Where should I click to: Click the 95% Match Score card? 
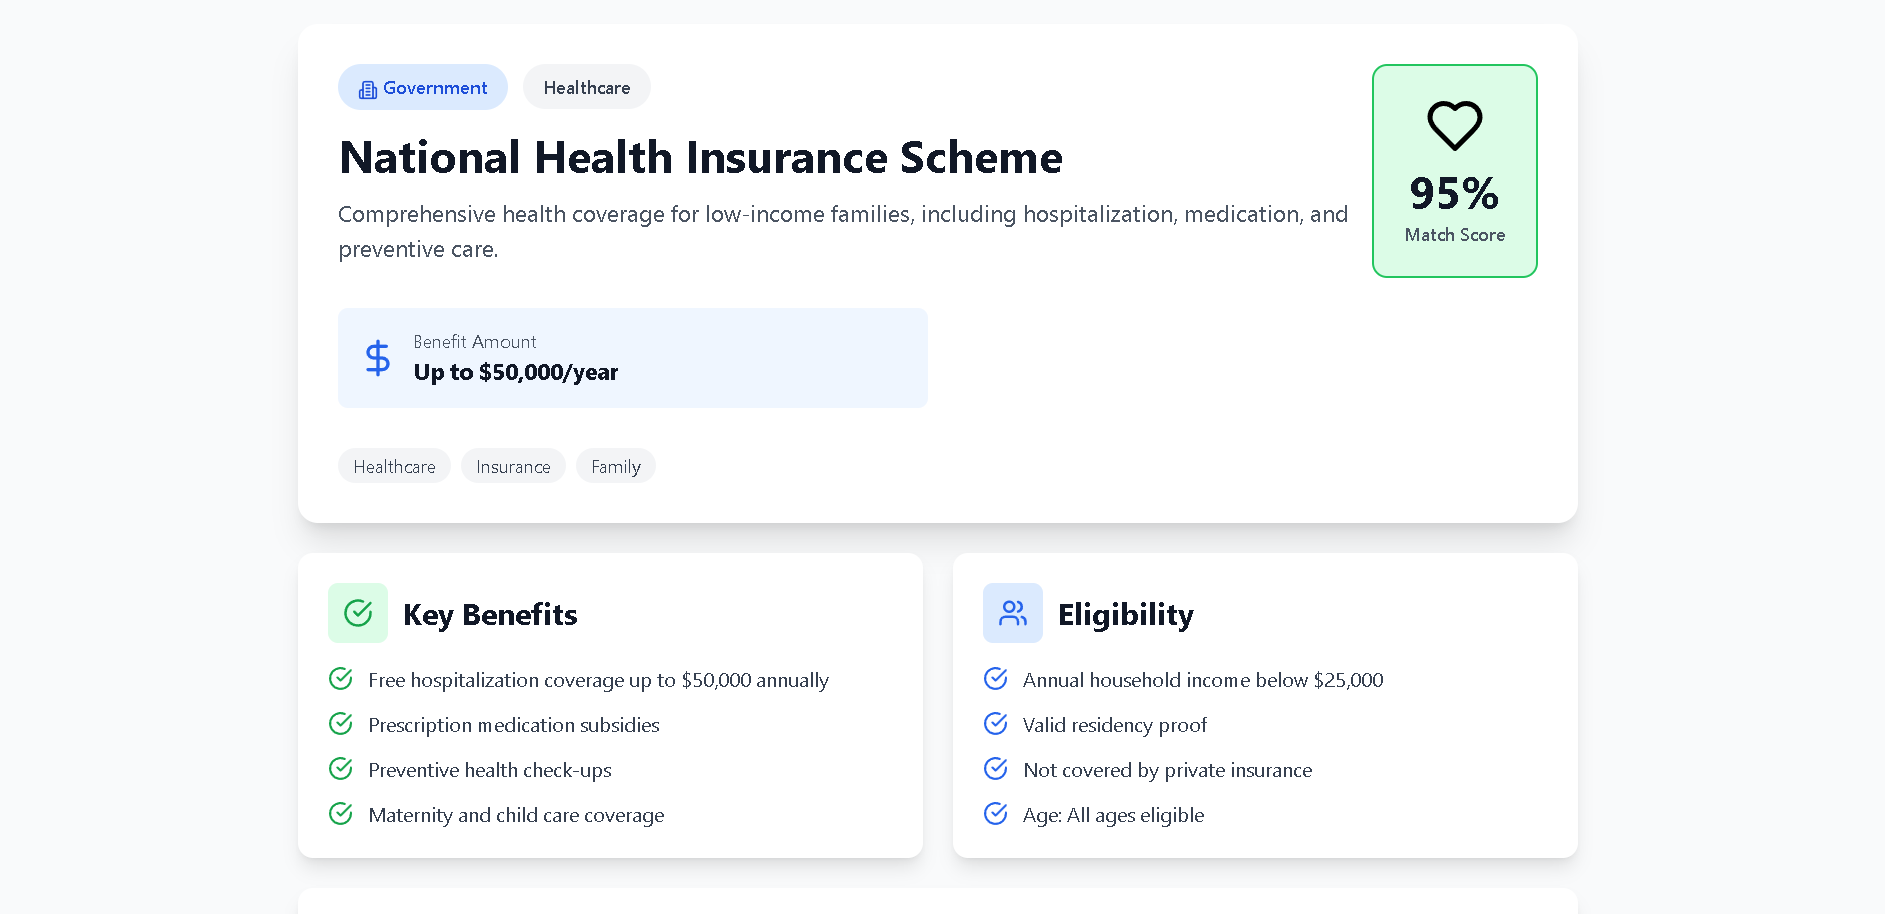[1455, 171]
